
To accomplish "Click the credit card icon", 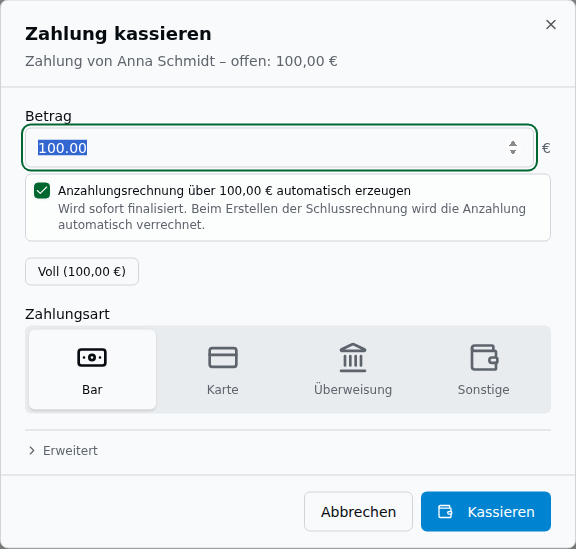I will point(223,357).
